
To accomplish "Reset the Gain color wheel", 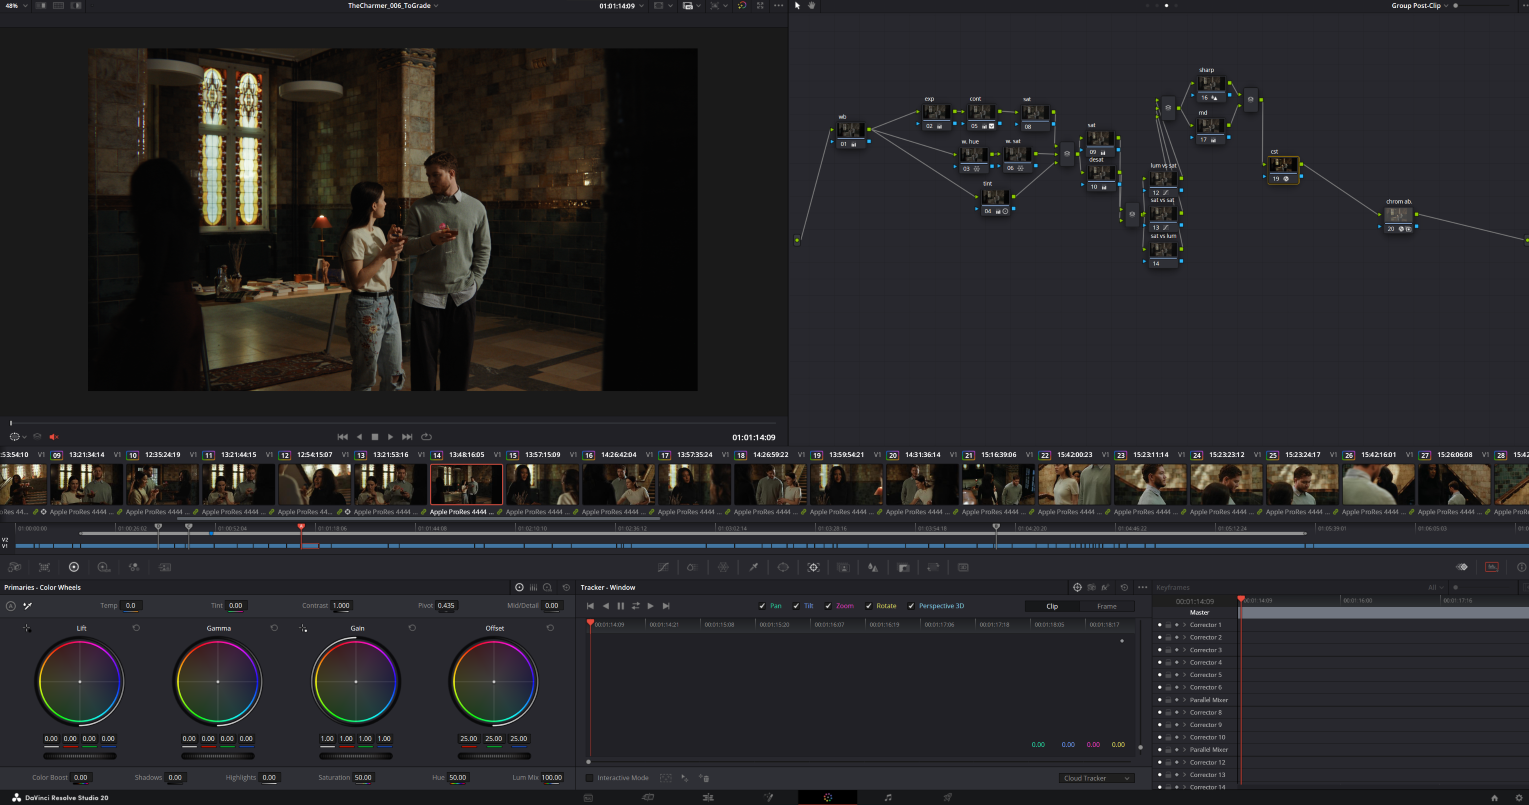I will click(411, 628).
